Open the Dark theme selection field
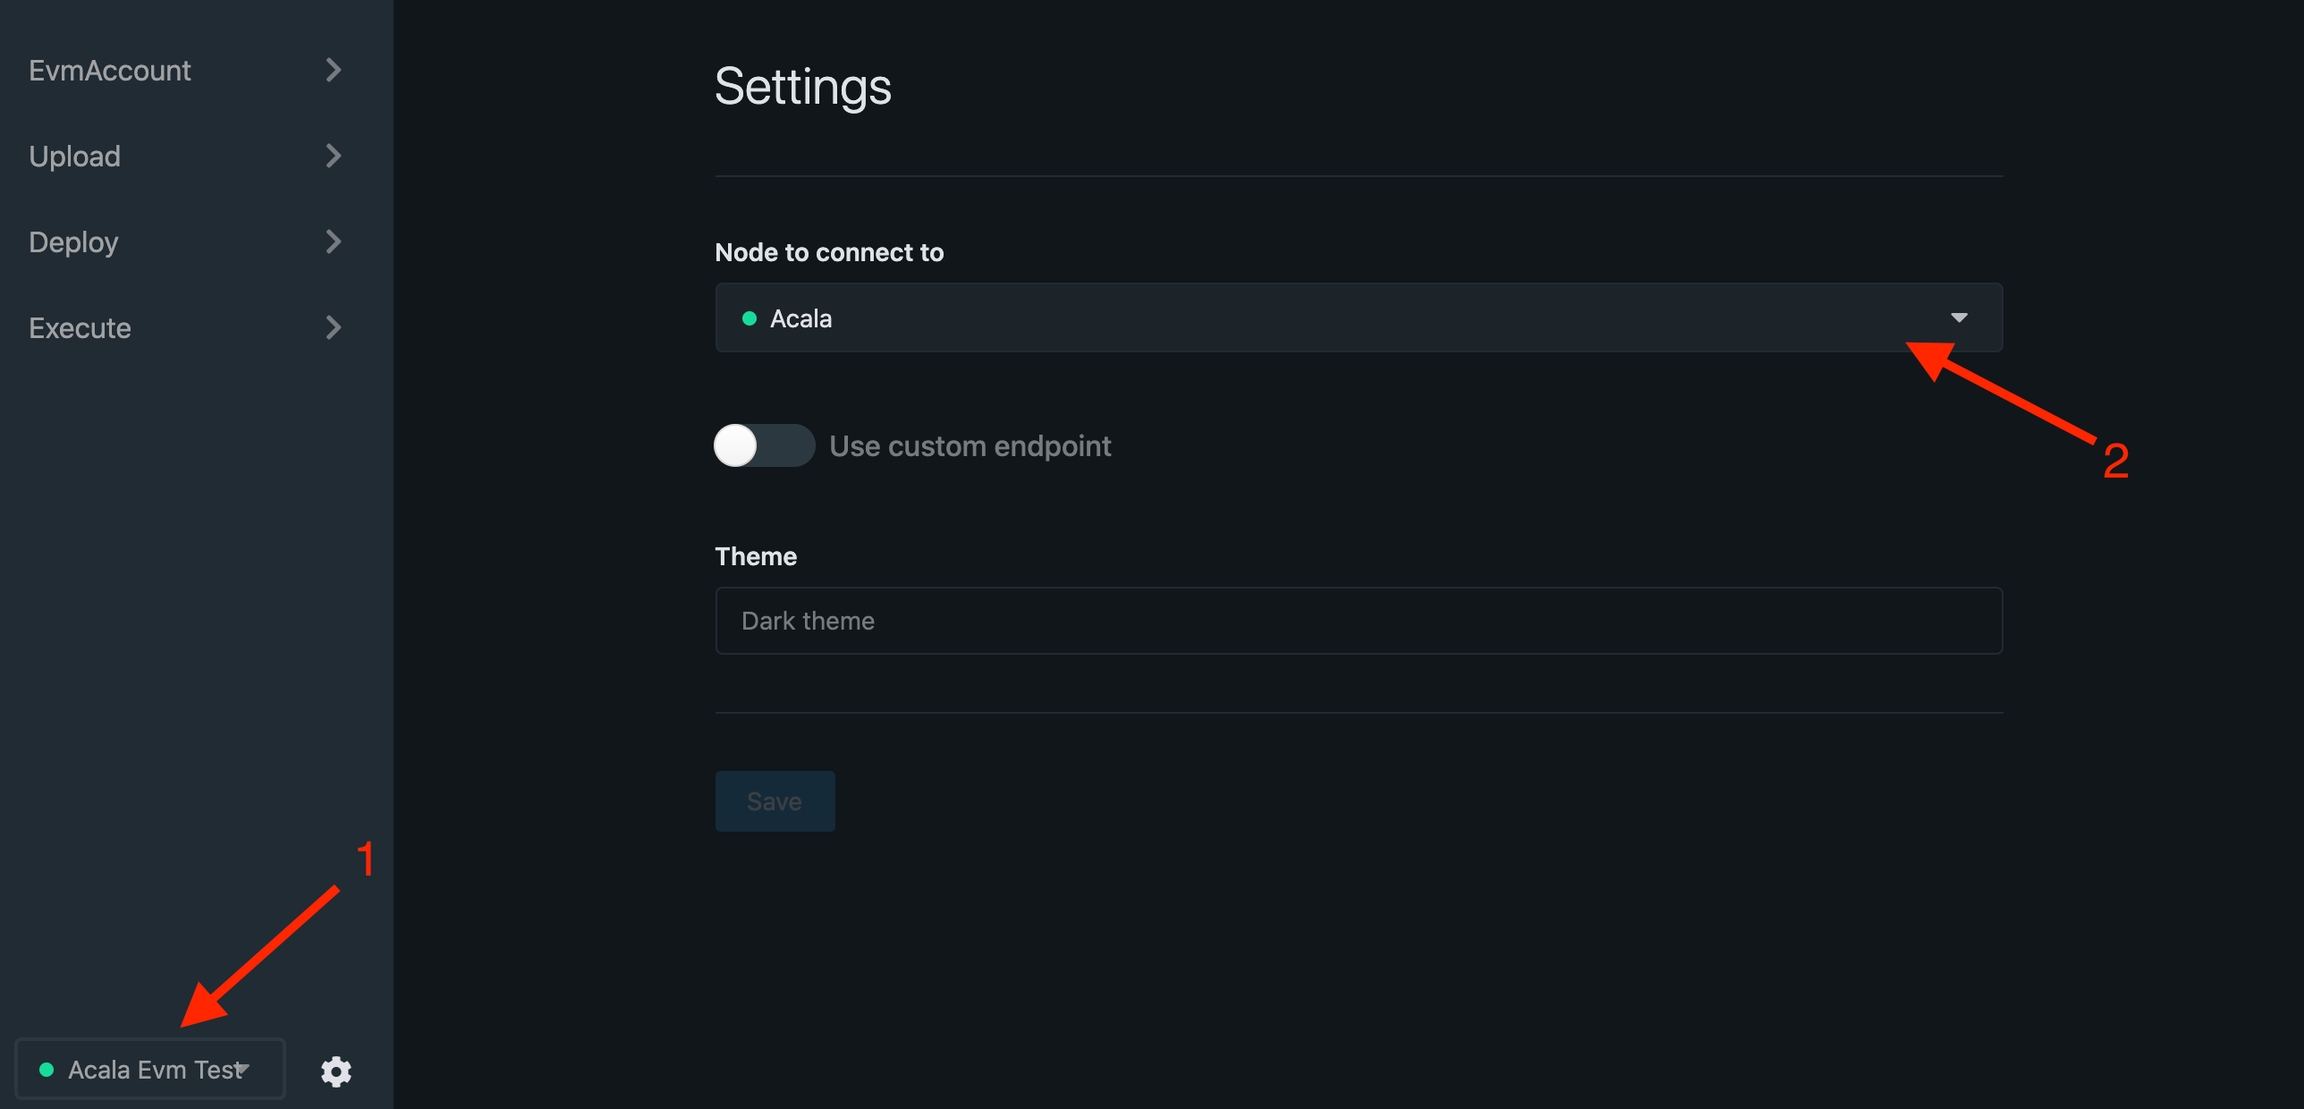 pyautogui.click(x=1357, y=621)
